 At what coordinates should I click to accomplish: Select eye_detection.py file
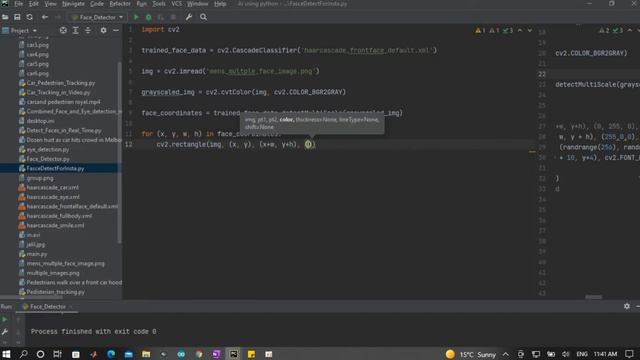[48, 149]
